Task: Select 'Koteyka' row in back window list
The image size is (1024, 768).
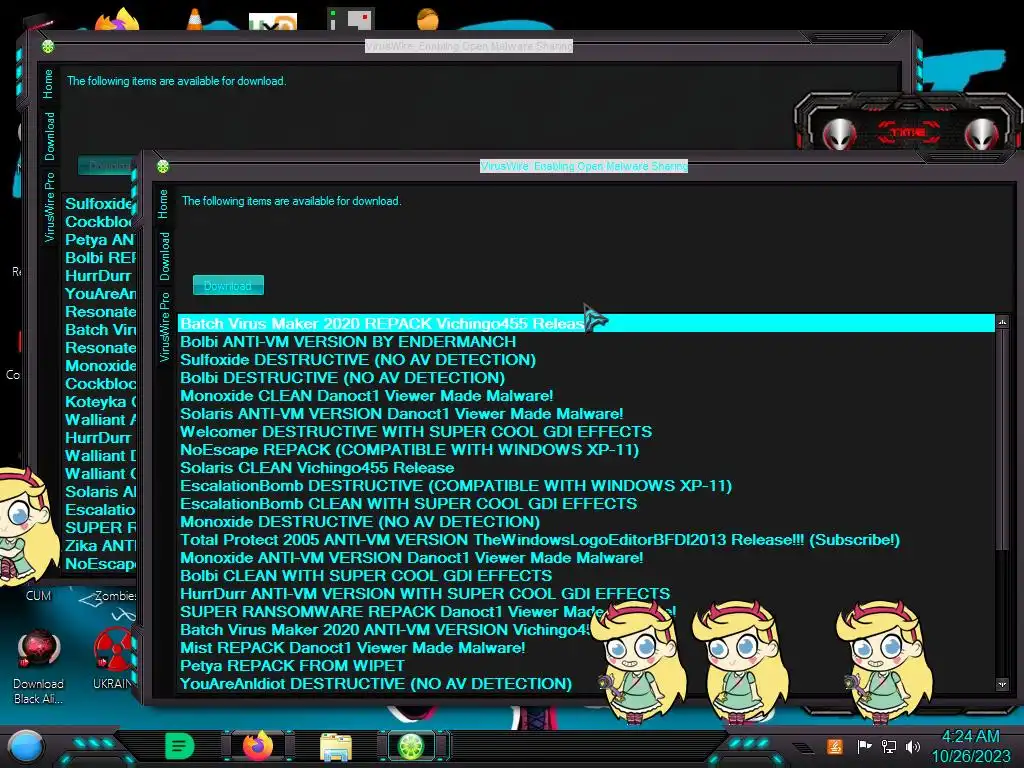Action: (99, 402)
